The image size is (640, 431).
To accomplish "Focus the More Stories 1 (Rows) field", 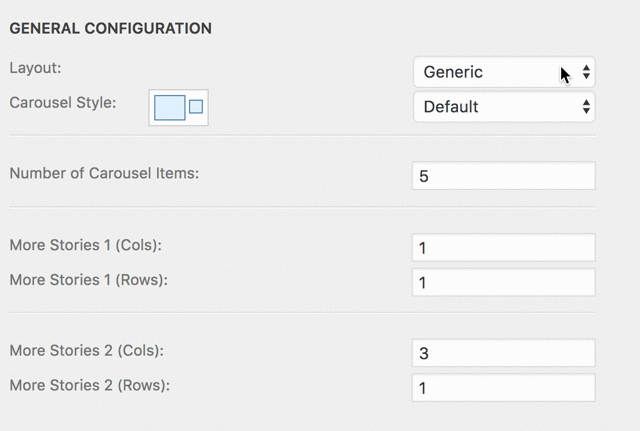I will pyautogui.click(x=504, y=282).
